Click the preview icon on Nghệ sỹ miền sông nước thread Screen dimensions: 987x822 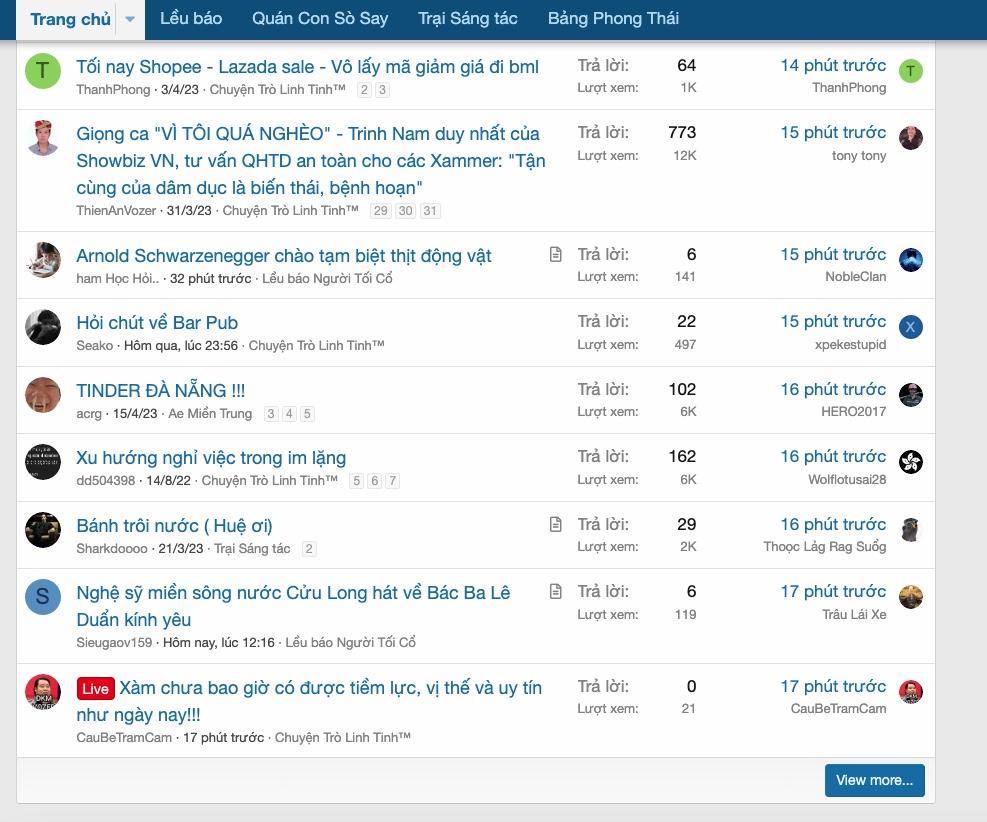556,590
